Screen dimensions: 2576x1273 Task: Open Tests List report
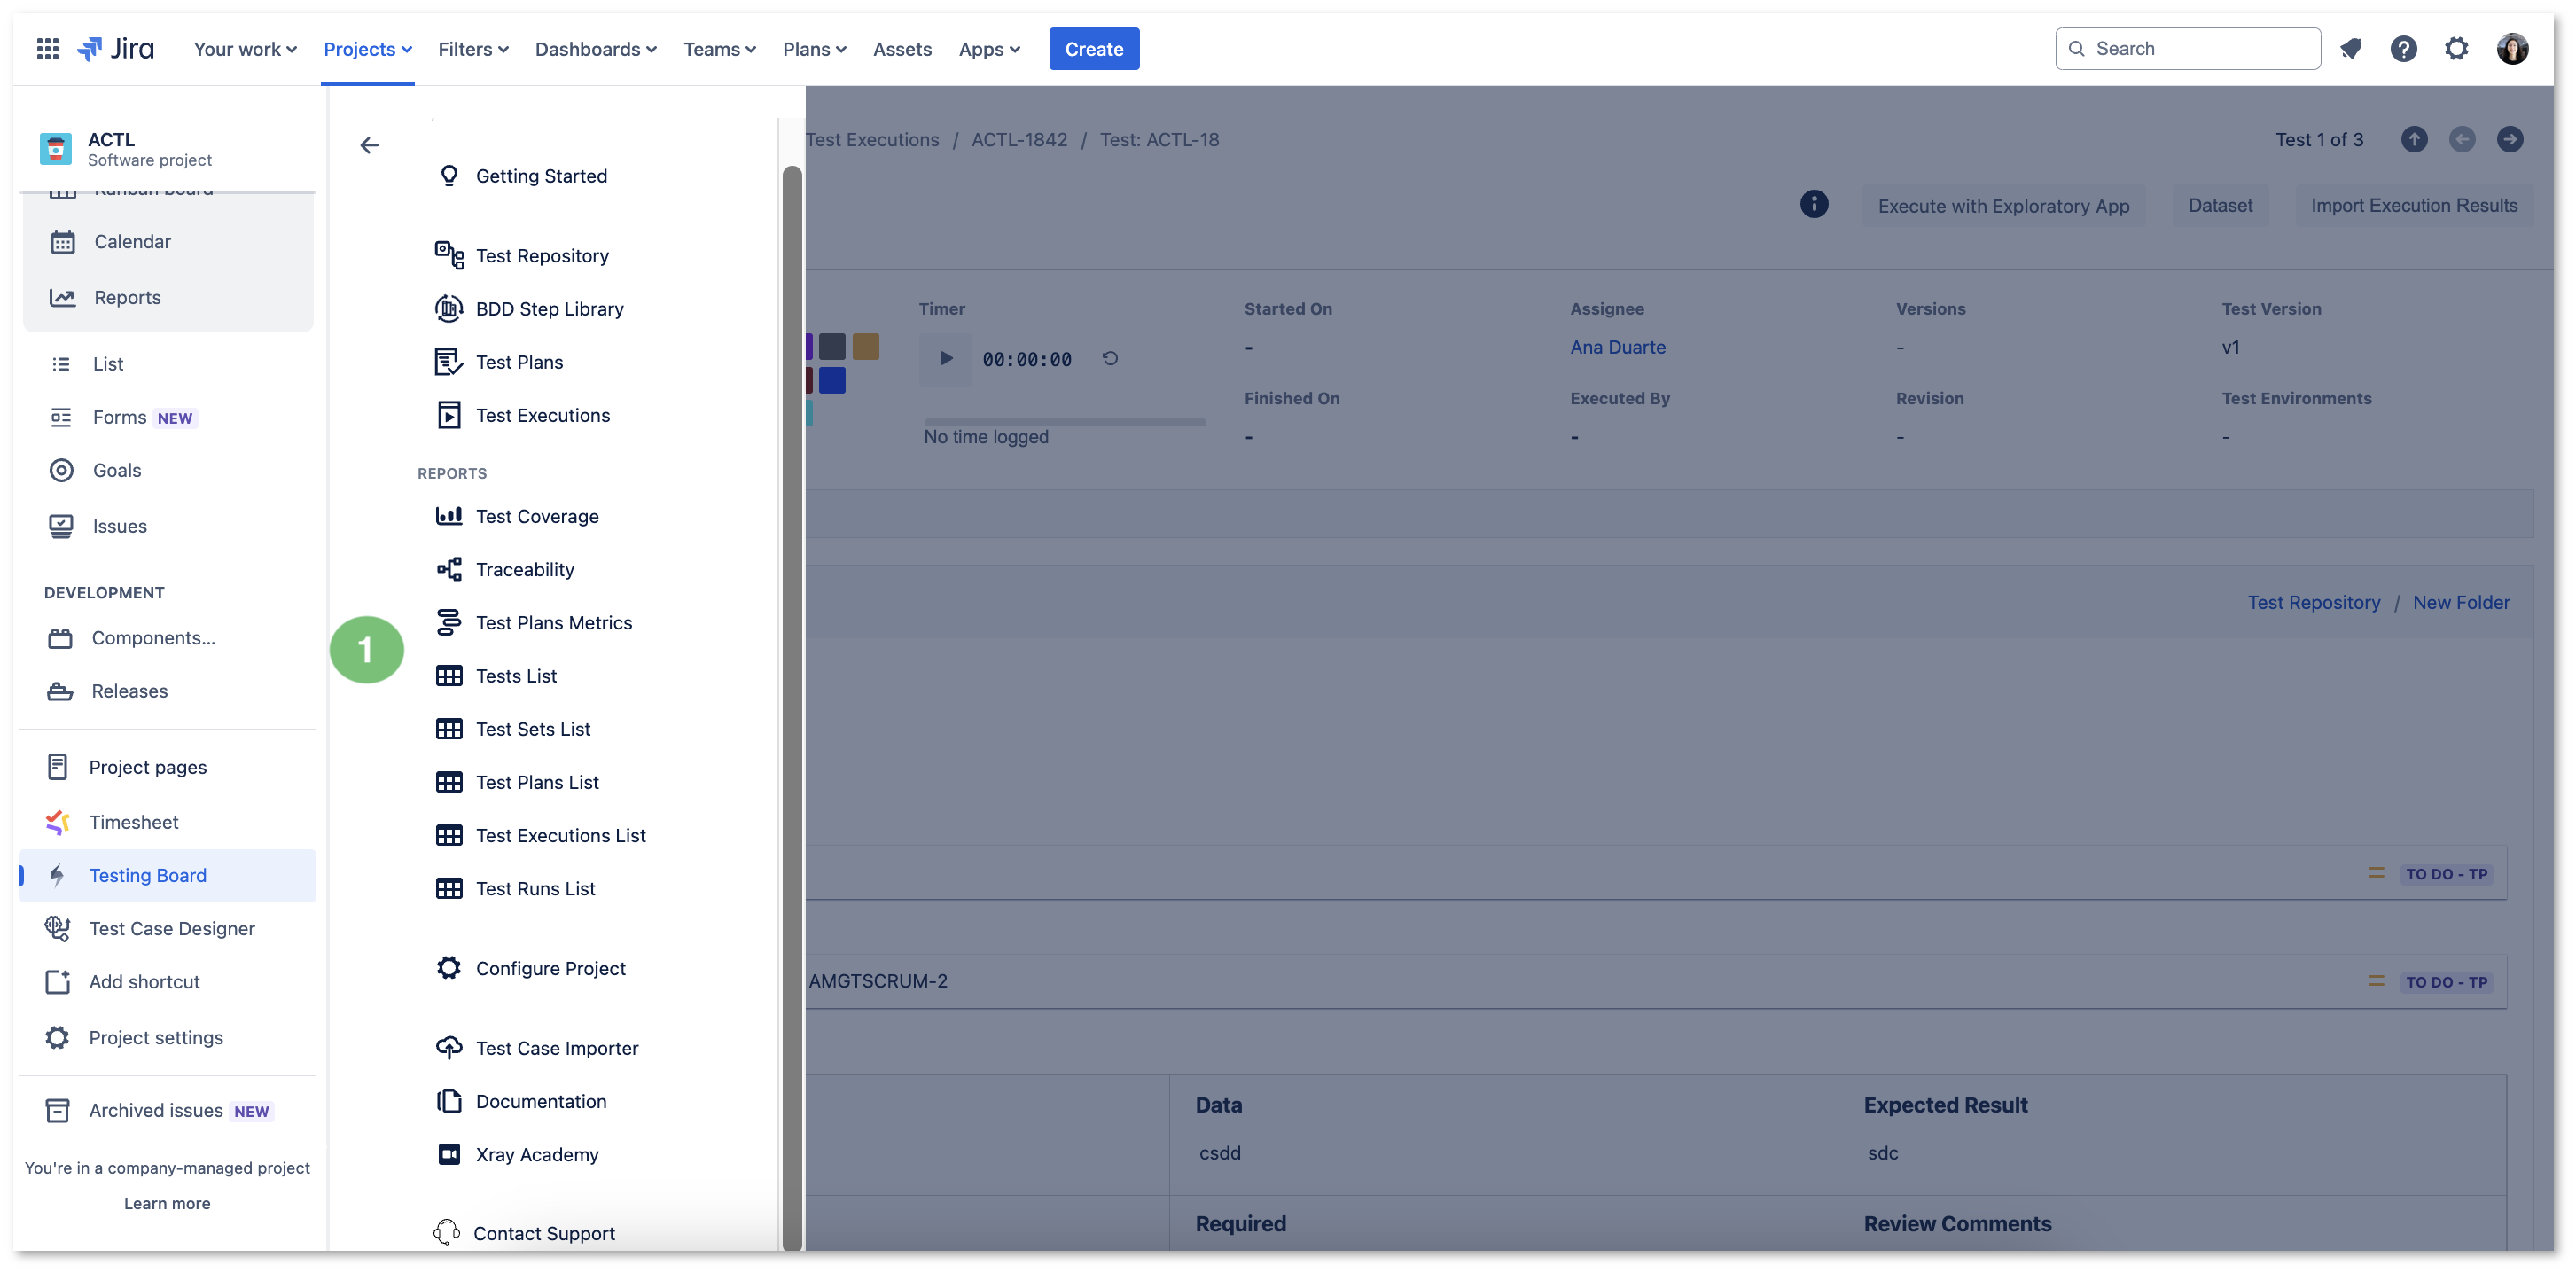pos(516,676)
